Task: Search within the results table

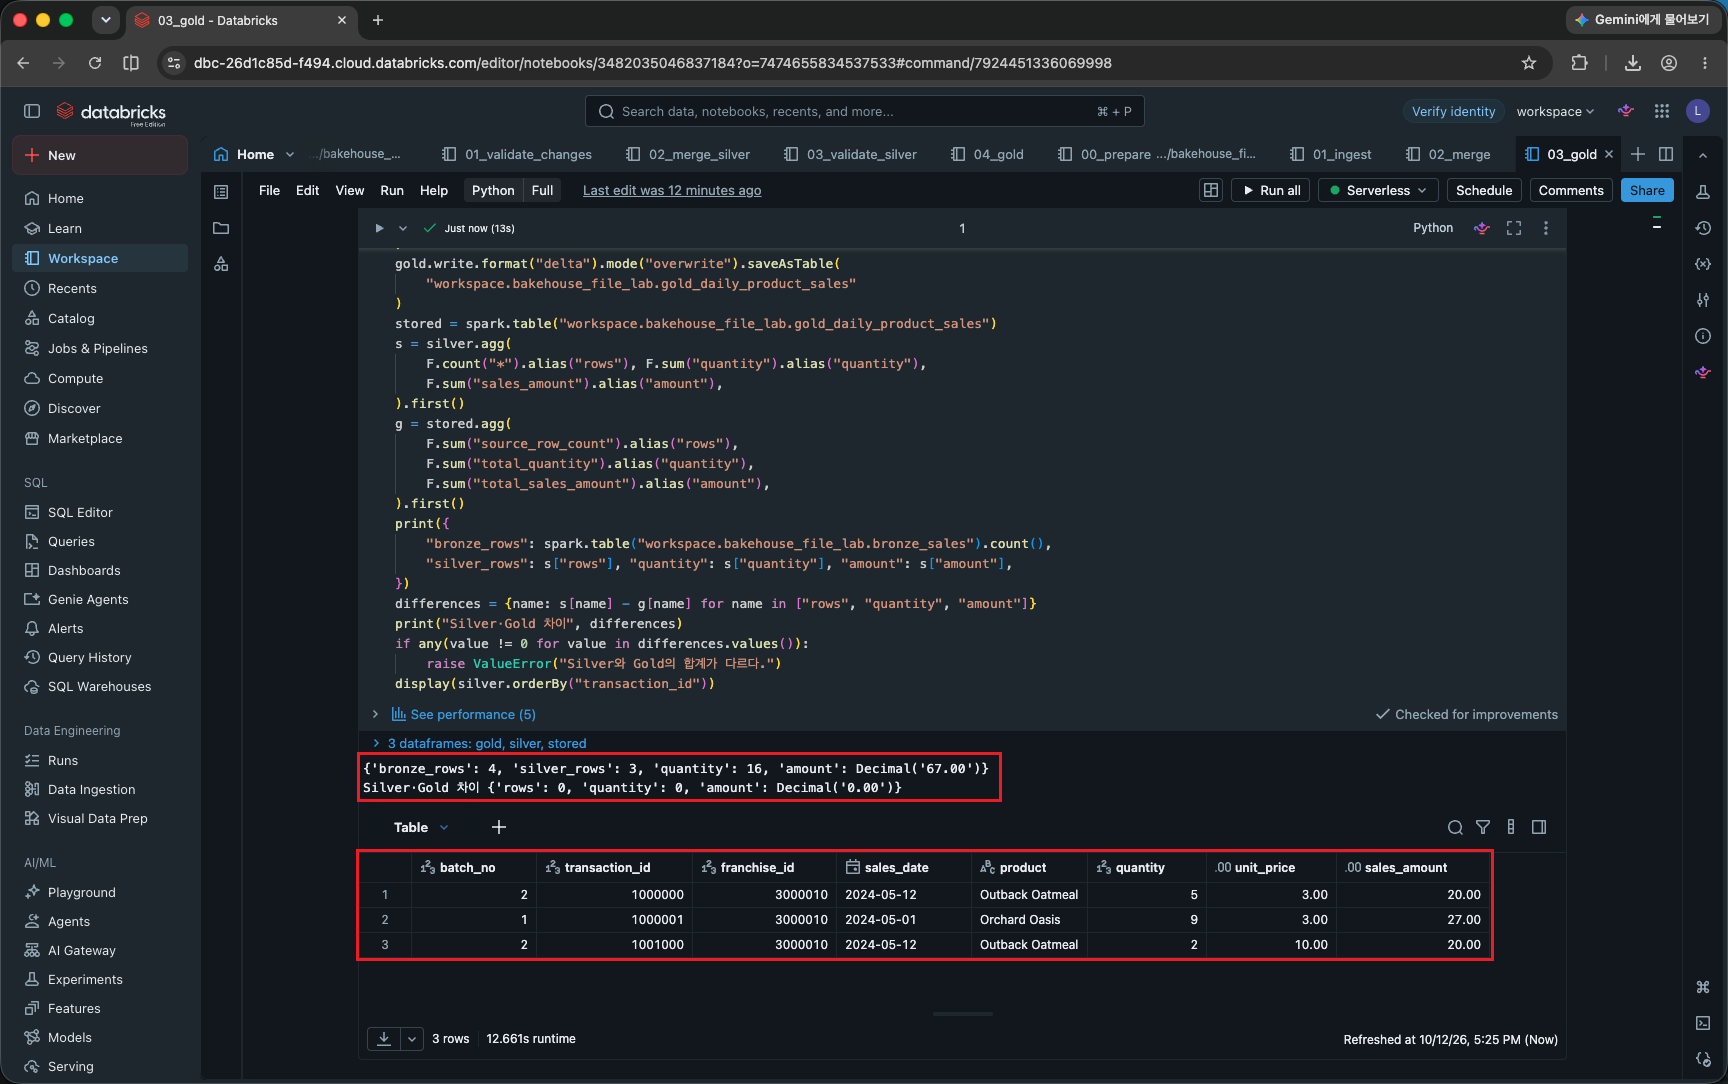Action: (x=1455, y=827)
